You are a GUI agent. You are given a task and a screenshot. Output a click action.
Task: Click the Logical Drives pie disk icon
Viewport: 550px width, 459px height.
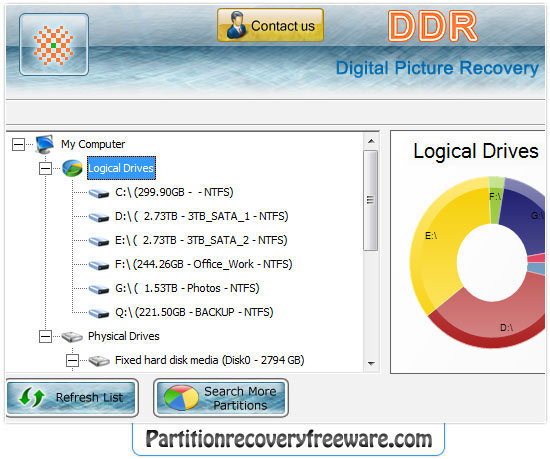(x=72, y=168)
